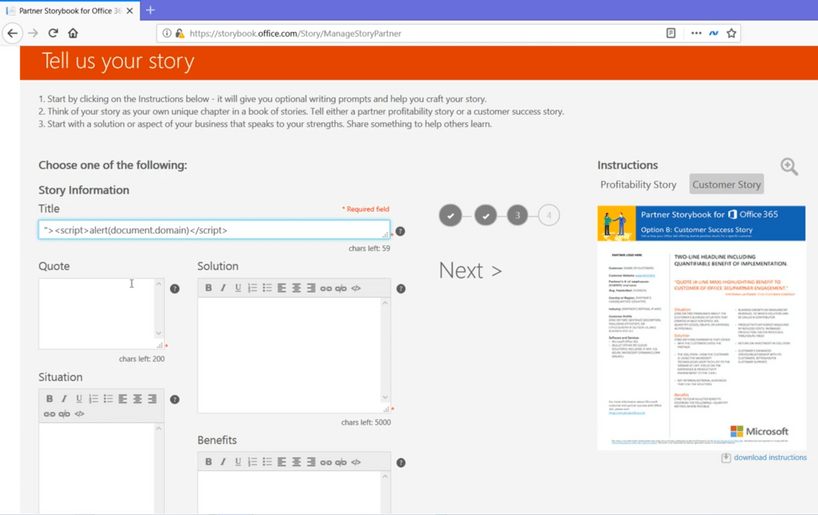Open help tooltip beside Situation editor

point(175,399)
